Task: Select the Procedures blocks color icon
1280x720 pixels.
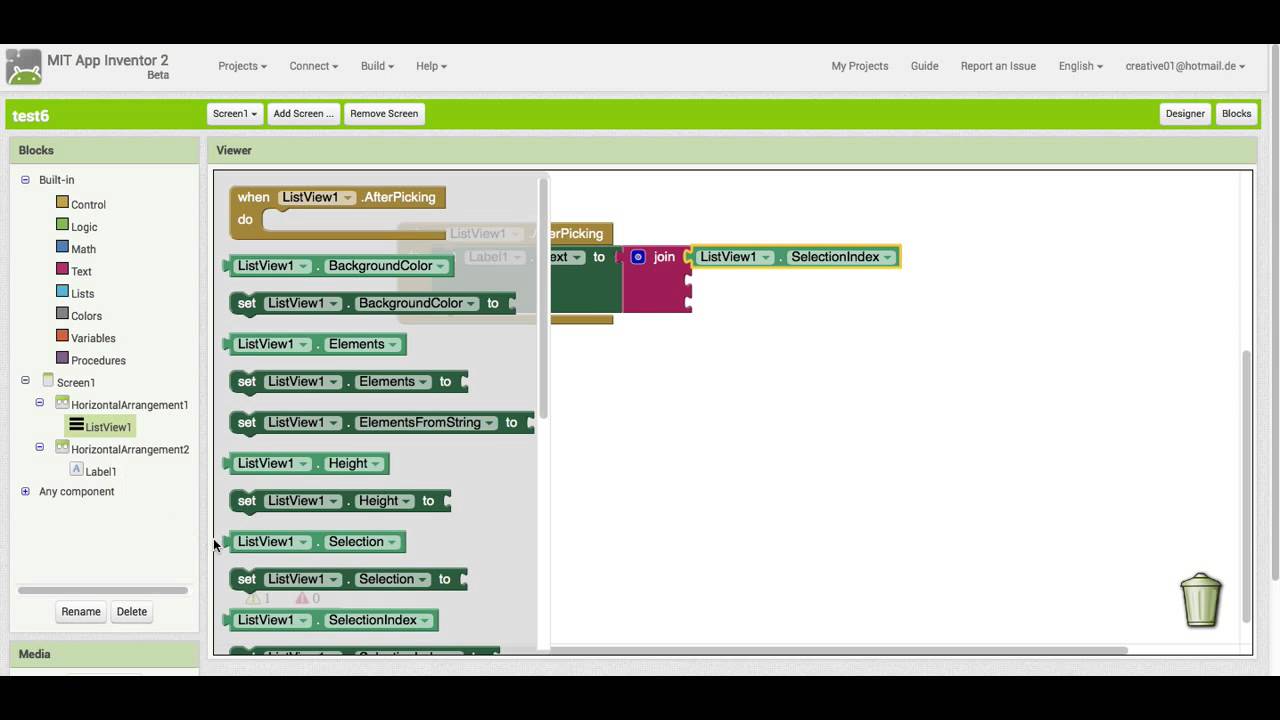Action: (62, 358)
